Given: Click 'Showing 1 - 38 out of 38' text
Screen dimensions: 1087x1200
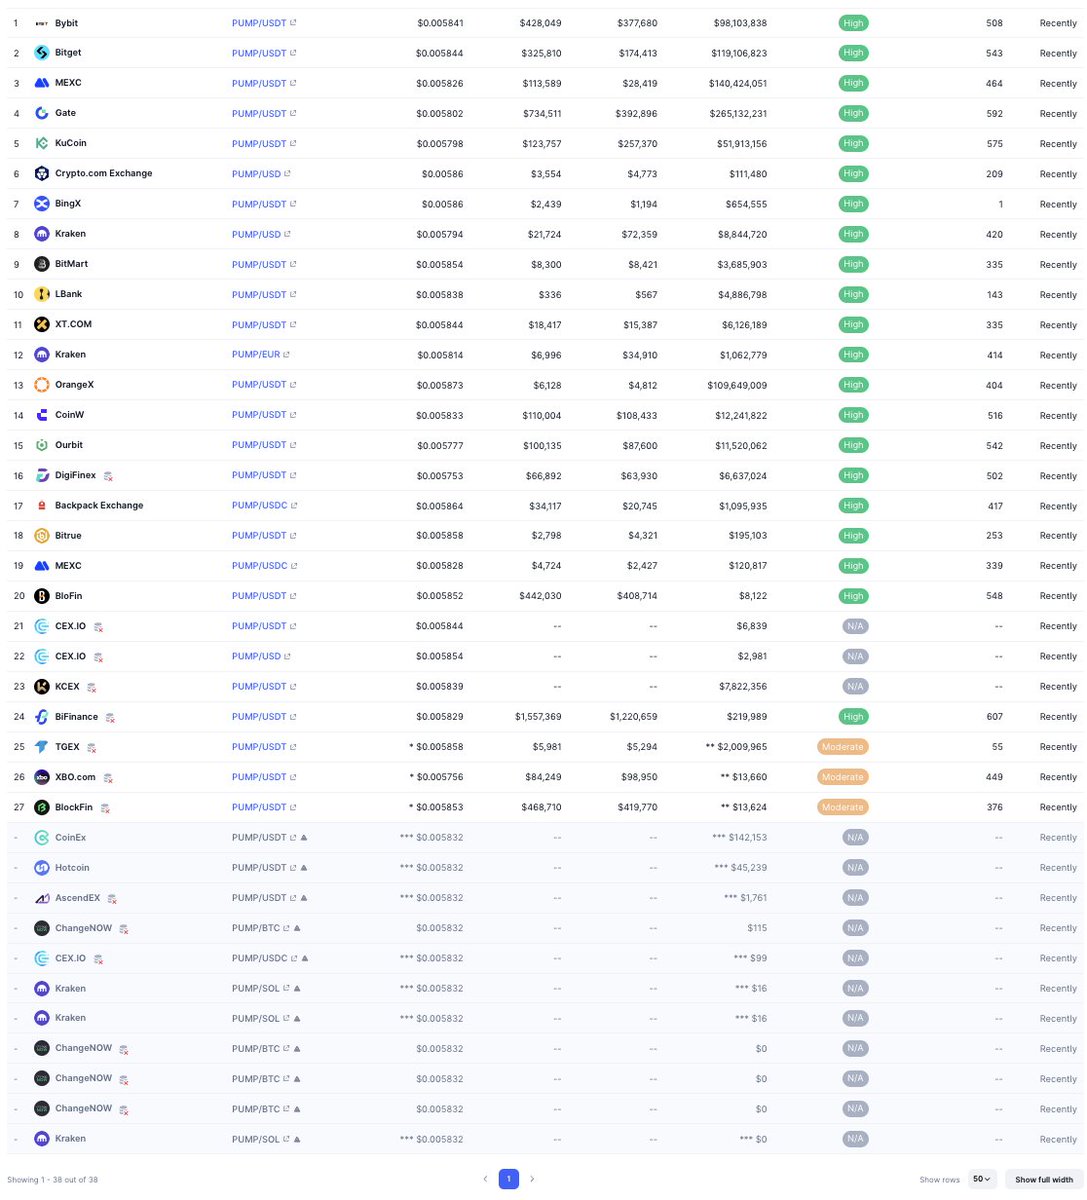Looking at the screenshot, I should click(52, 1180).
